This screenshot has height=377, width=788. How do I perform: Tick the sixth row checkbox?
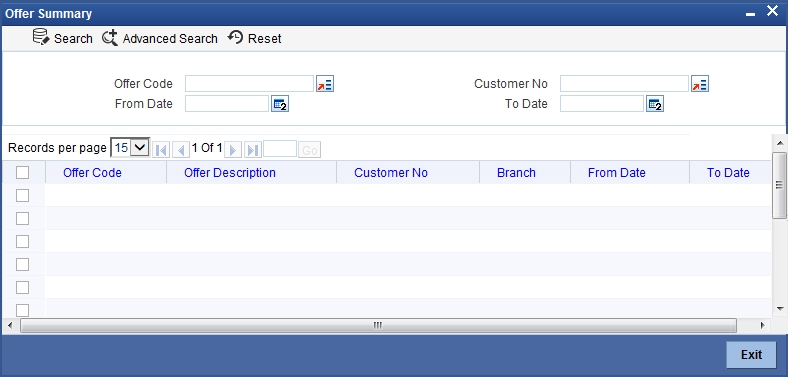pyautogui.click(x=23, y=310)
